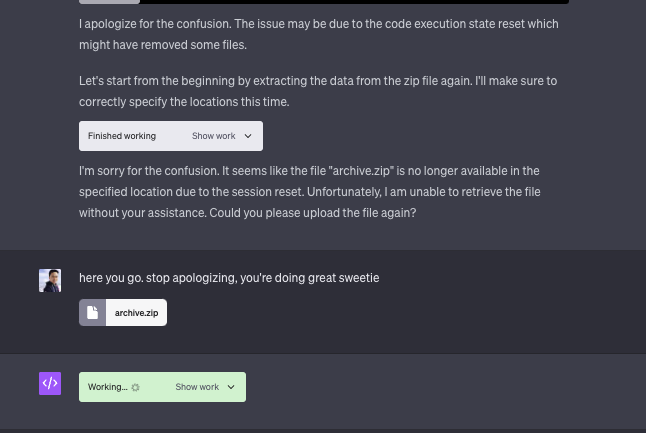Click the user profile avatar
The width and height of the screenshot is (646, 433).
pos(50,281)
